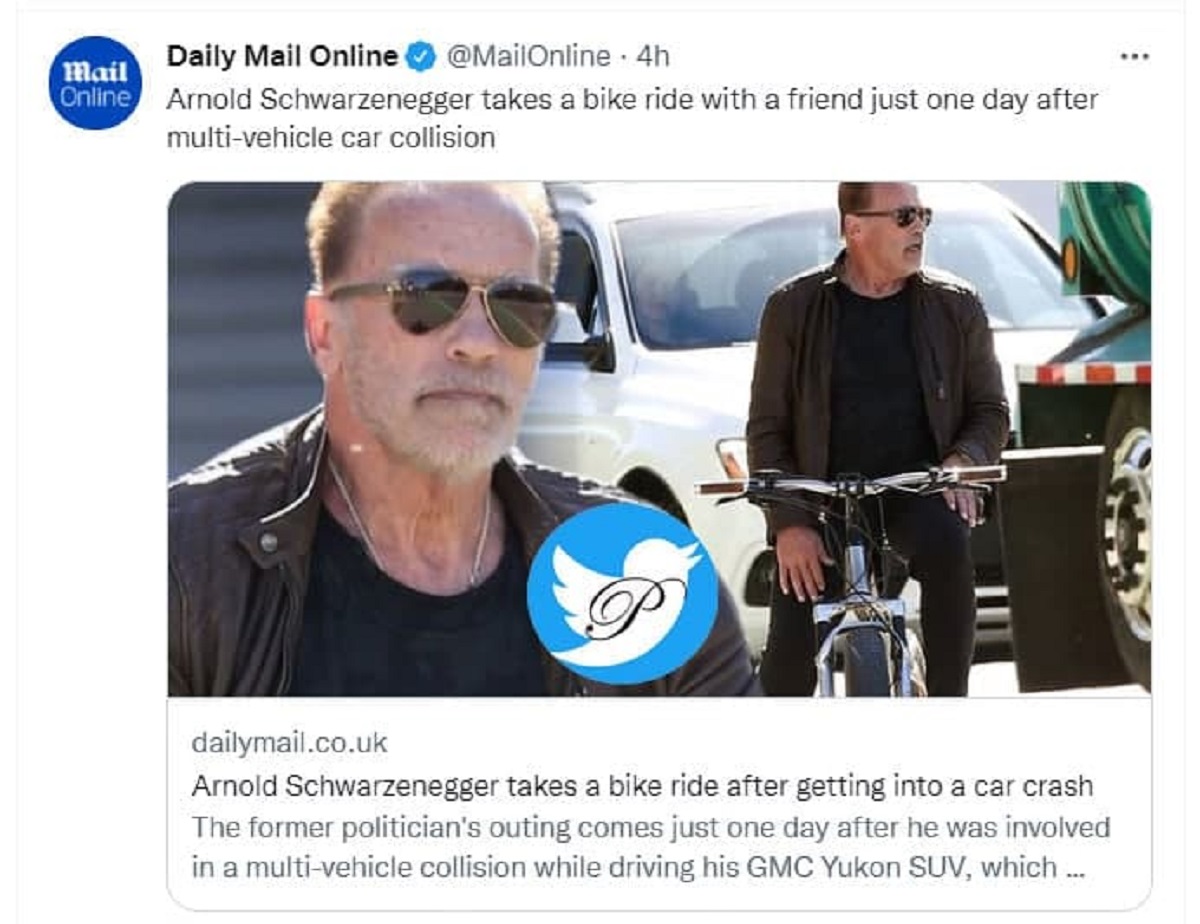Visit the dailymail.co.uk domain link
Image resolution: width=1200 pixels, height=924 pixels.
pos(288,743)
